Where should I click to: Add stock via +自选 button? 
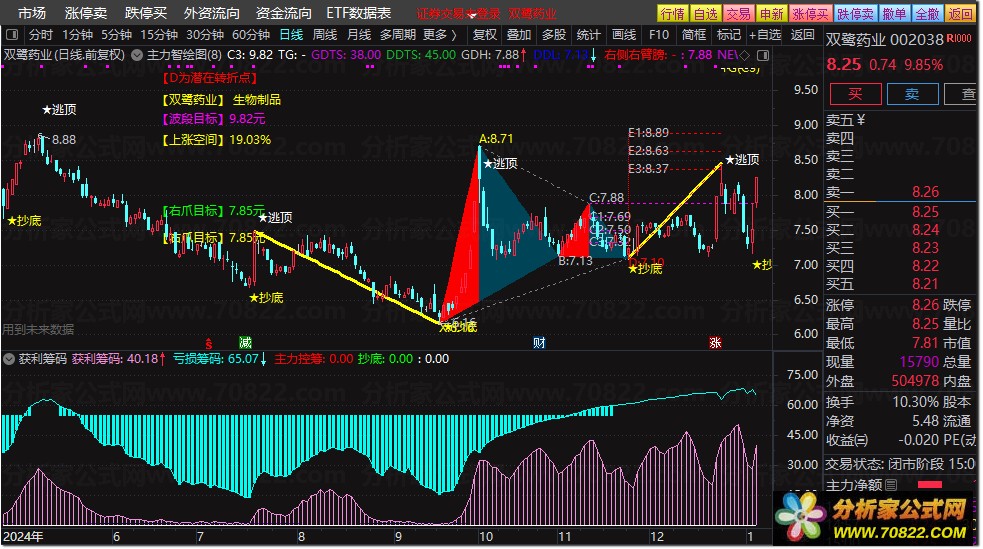[765, 35]
